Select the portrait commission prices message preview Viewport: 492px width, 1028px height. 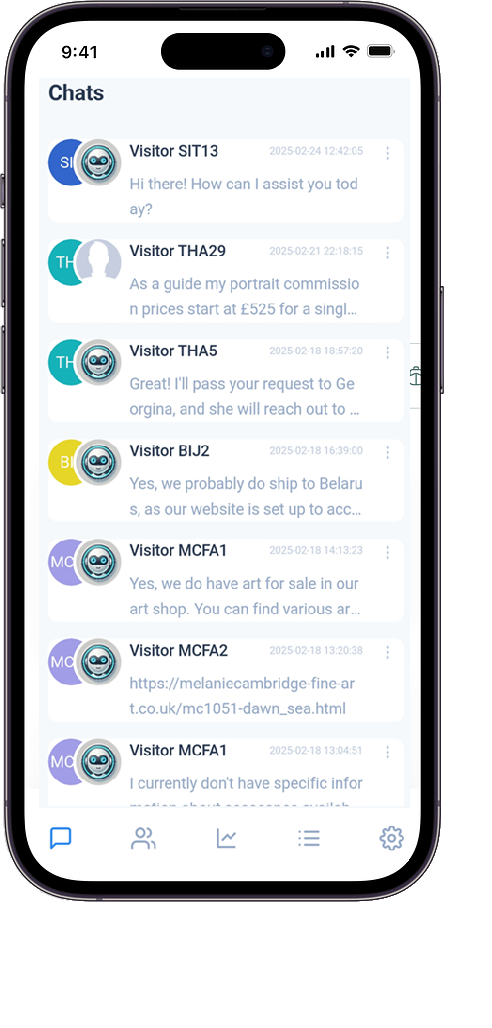coord(245,296)
